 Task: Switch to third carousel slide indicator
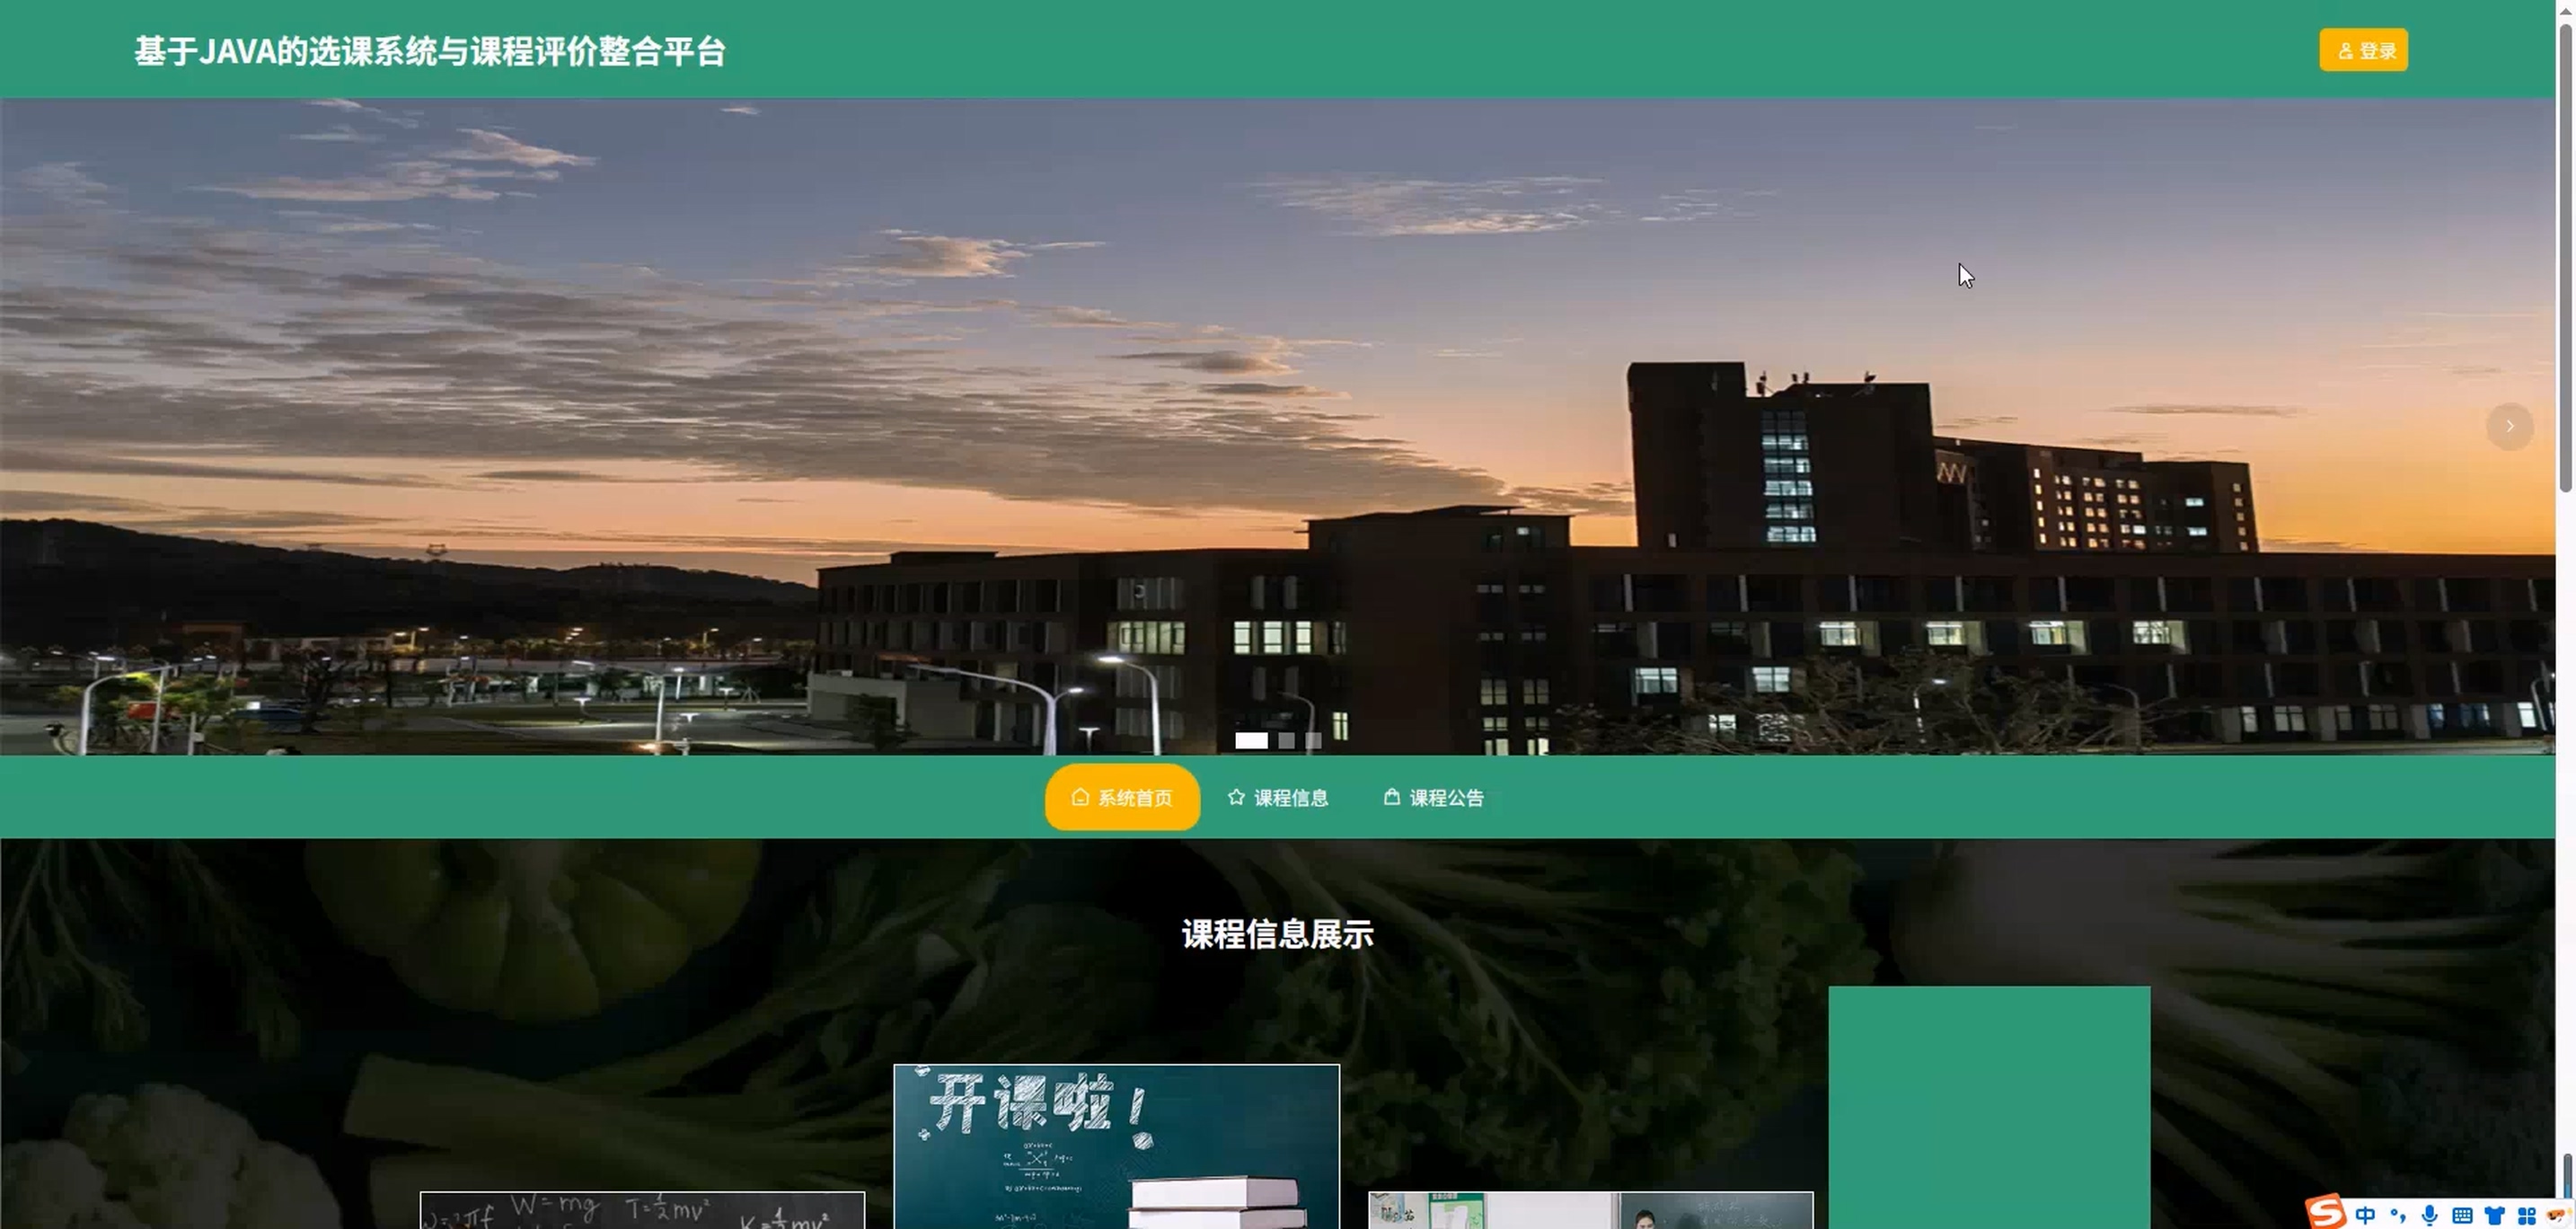1313,740
